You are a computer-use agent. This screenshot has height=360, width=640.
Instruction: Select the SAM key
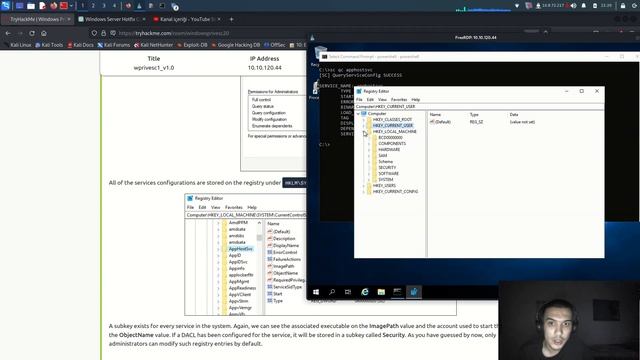(x=382, y=156)
